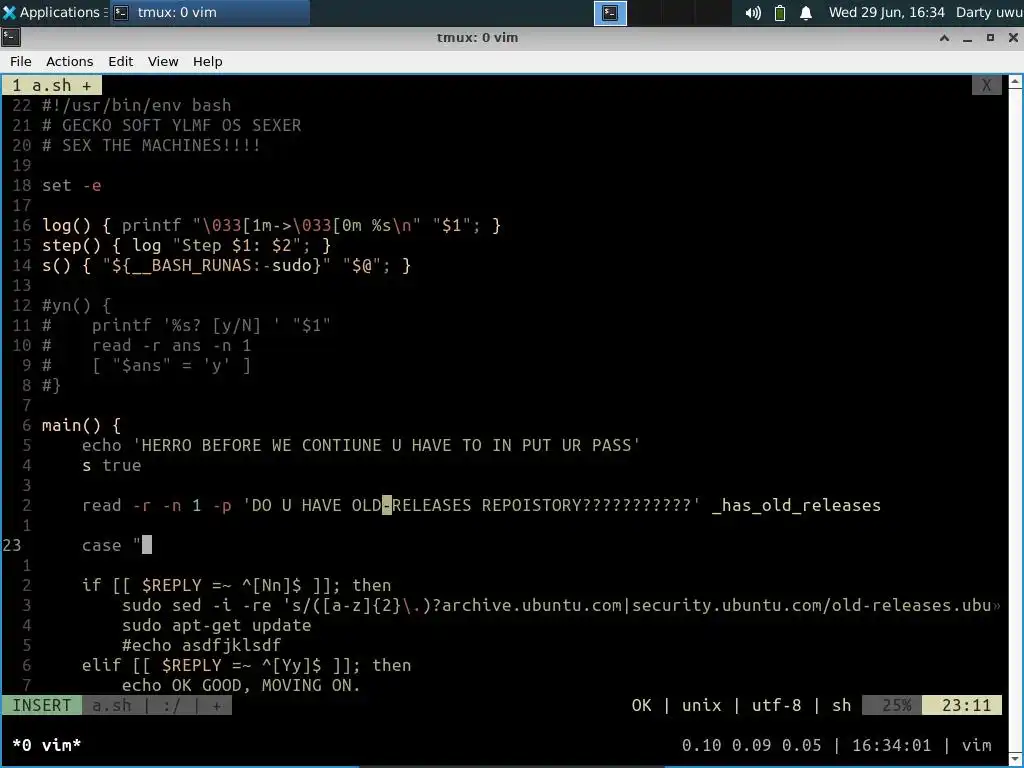The height and width of the screenshot is (768, 1024).
Task: Click the tmux load average '0.10 0.09 0.05'
Action: (x=753, y=745)
